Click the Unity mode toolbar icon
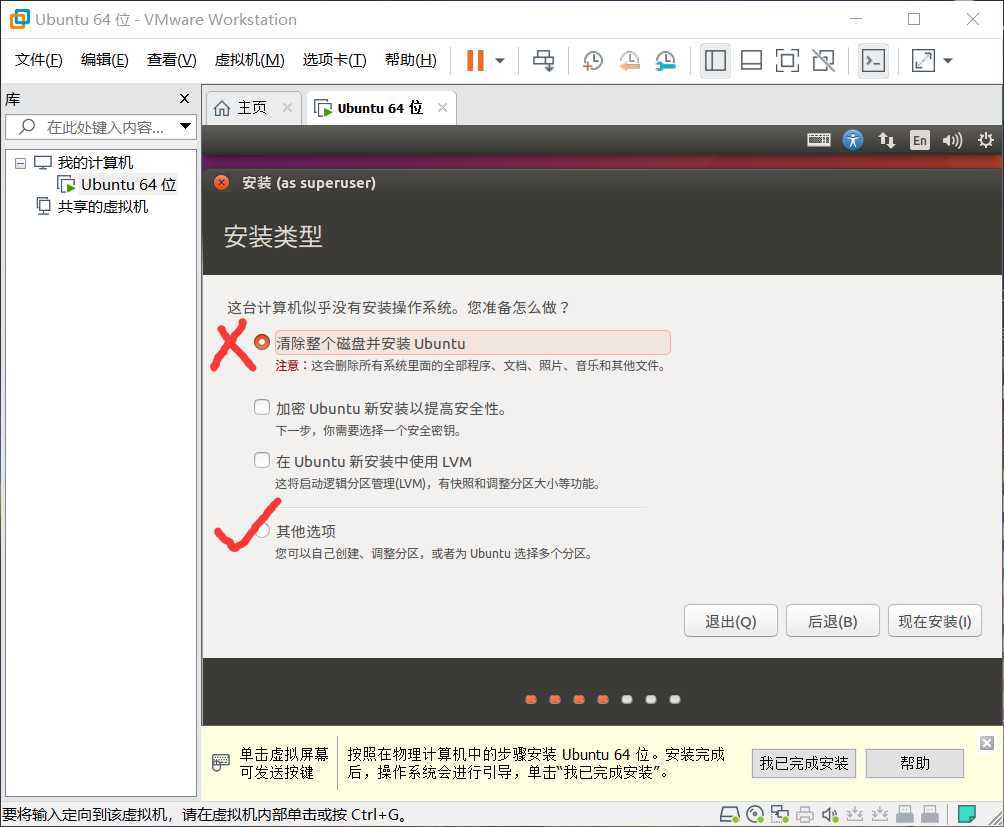The image size is (1004, 827). coord(823,61)
